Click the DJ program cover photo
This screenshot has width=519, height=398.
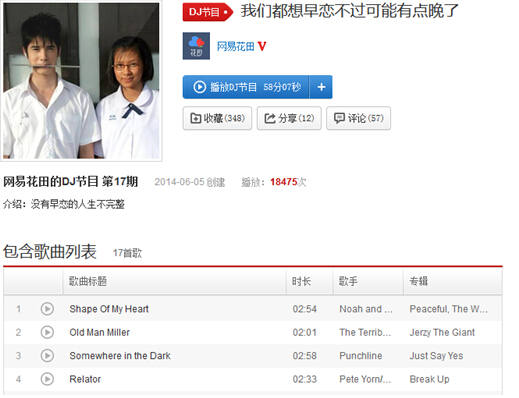pos(81,81)
